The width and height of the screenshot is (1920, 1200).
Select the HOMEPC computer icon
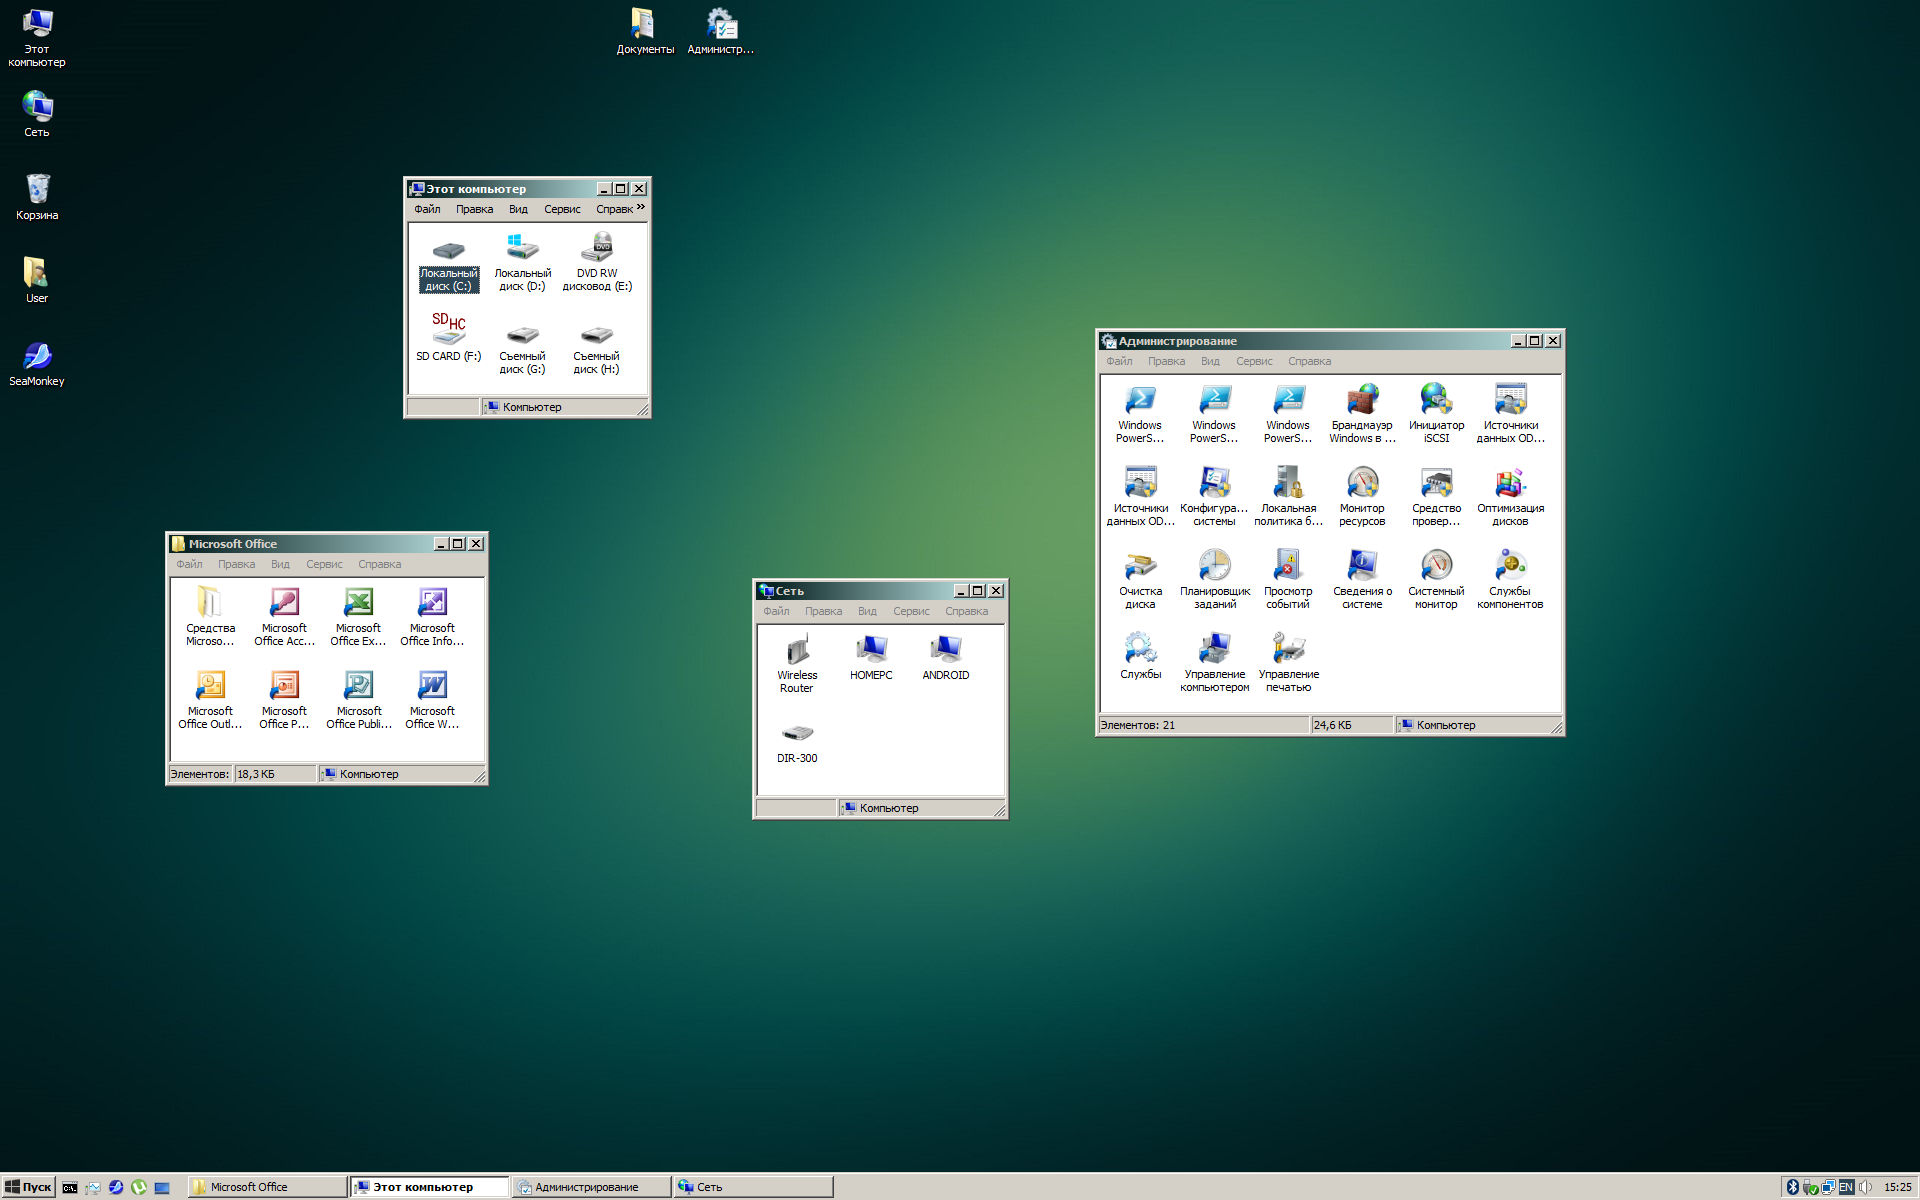871,650
